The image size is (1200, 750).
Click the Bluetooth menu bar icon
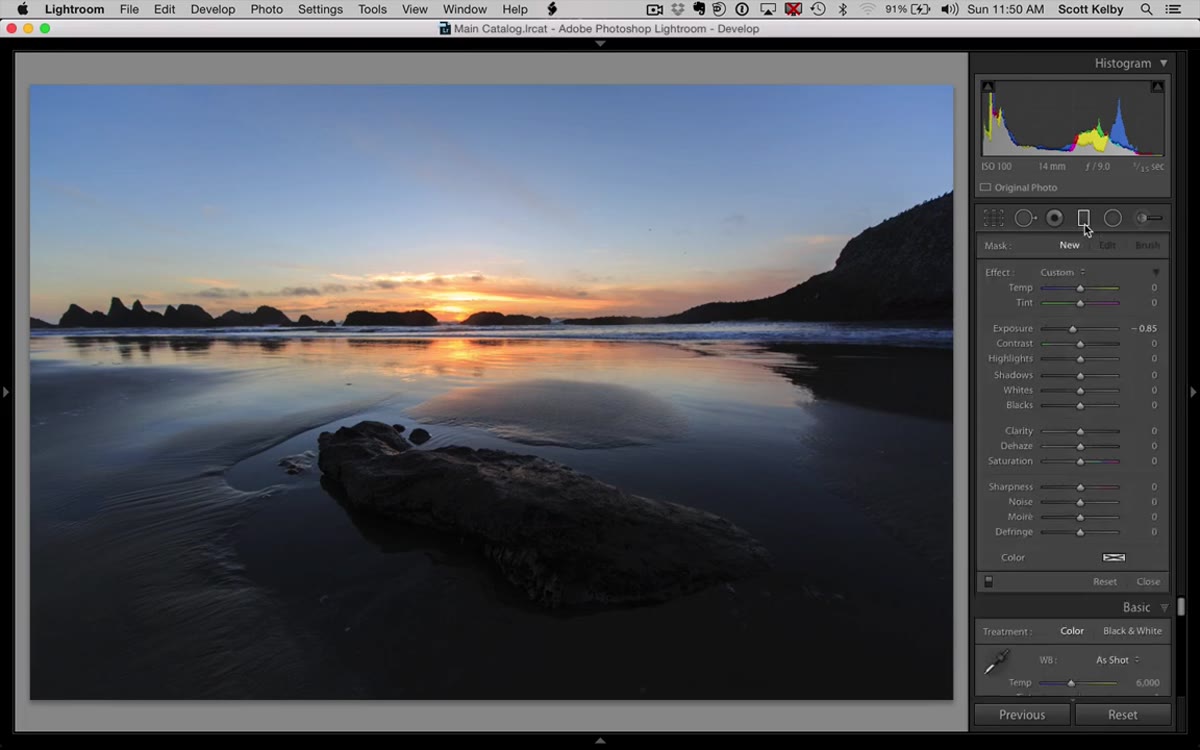click(x=842, y=9)
